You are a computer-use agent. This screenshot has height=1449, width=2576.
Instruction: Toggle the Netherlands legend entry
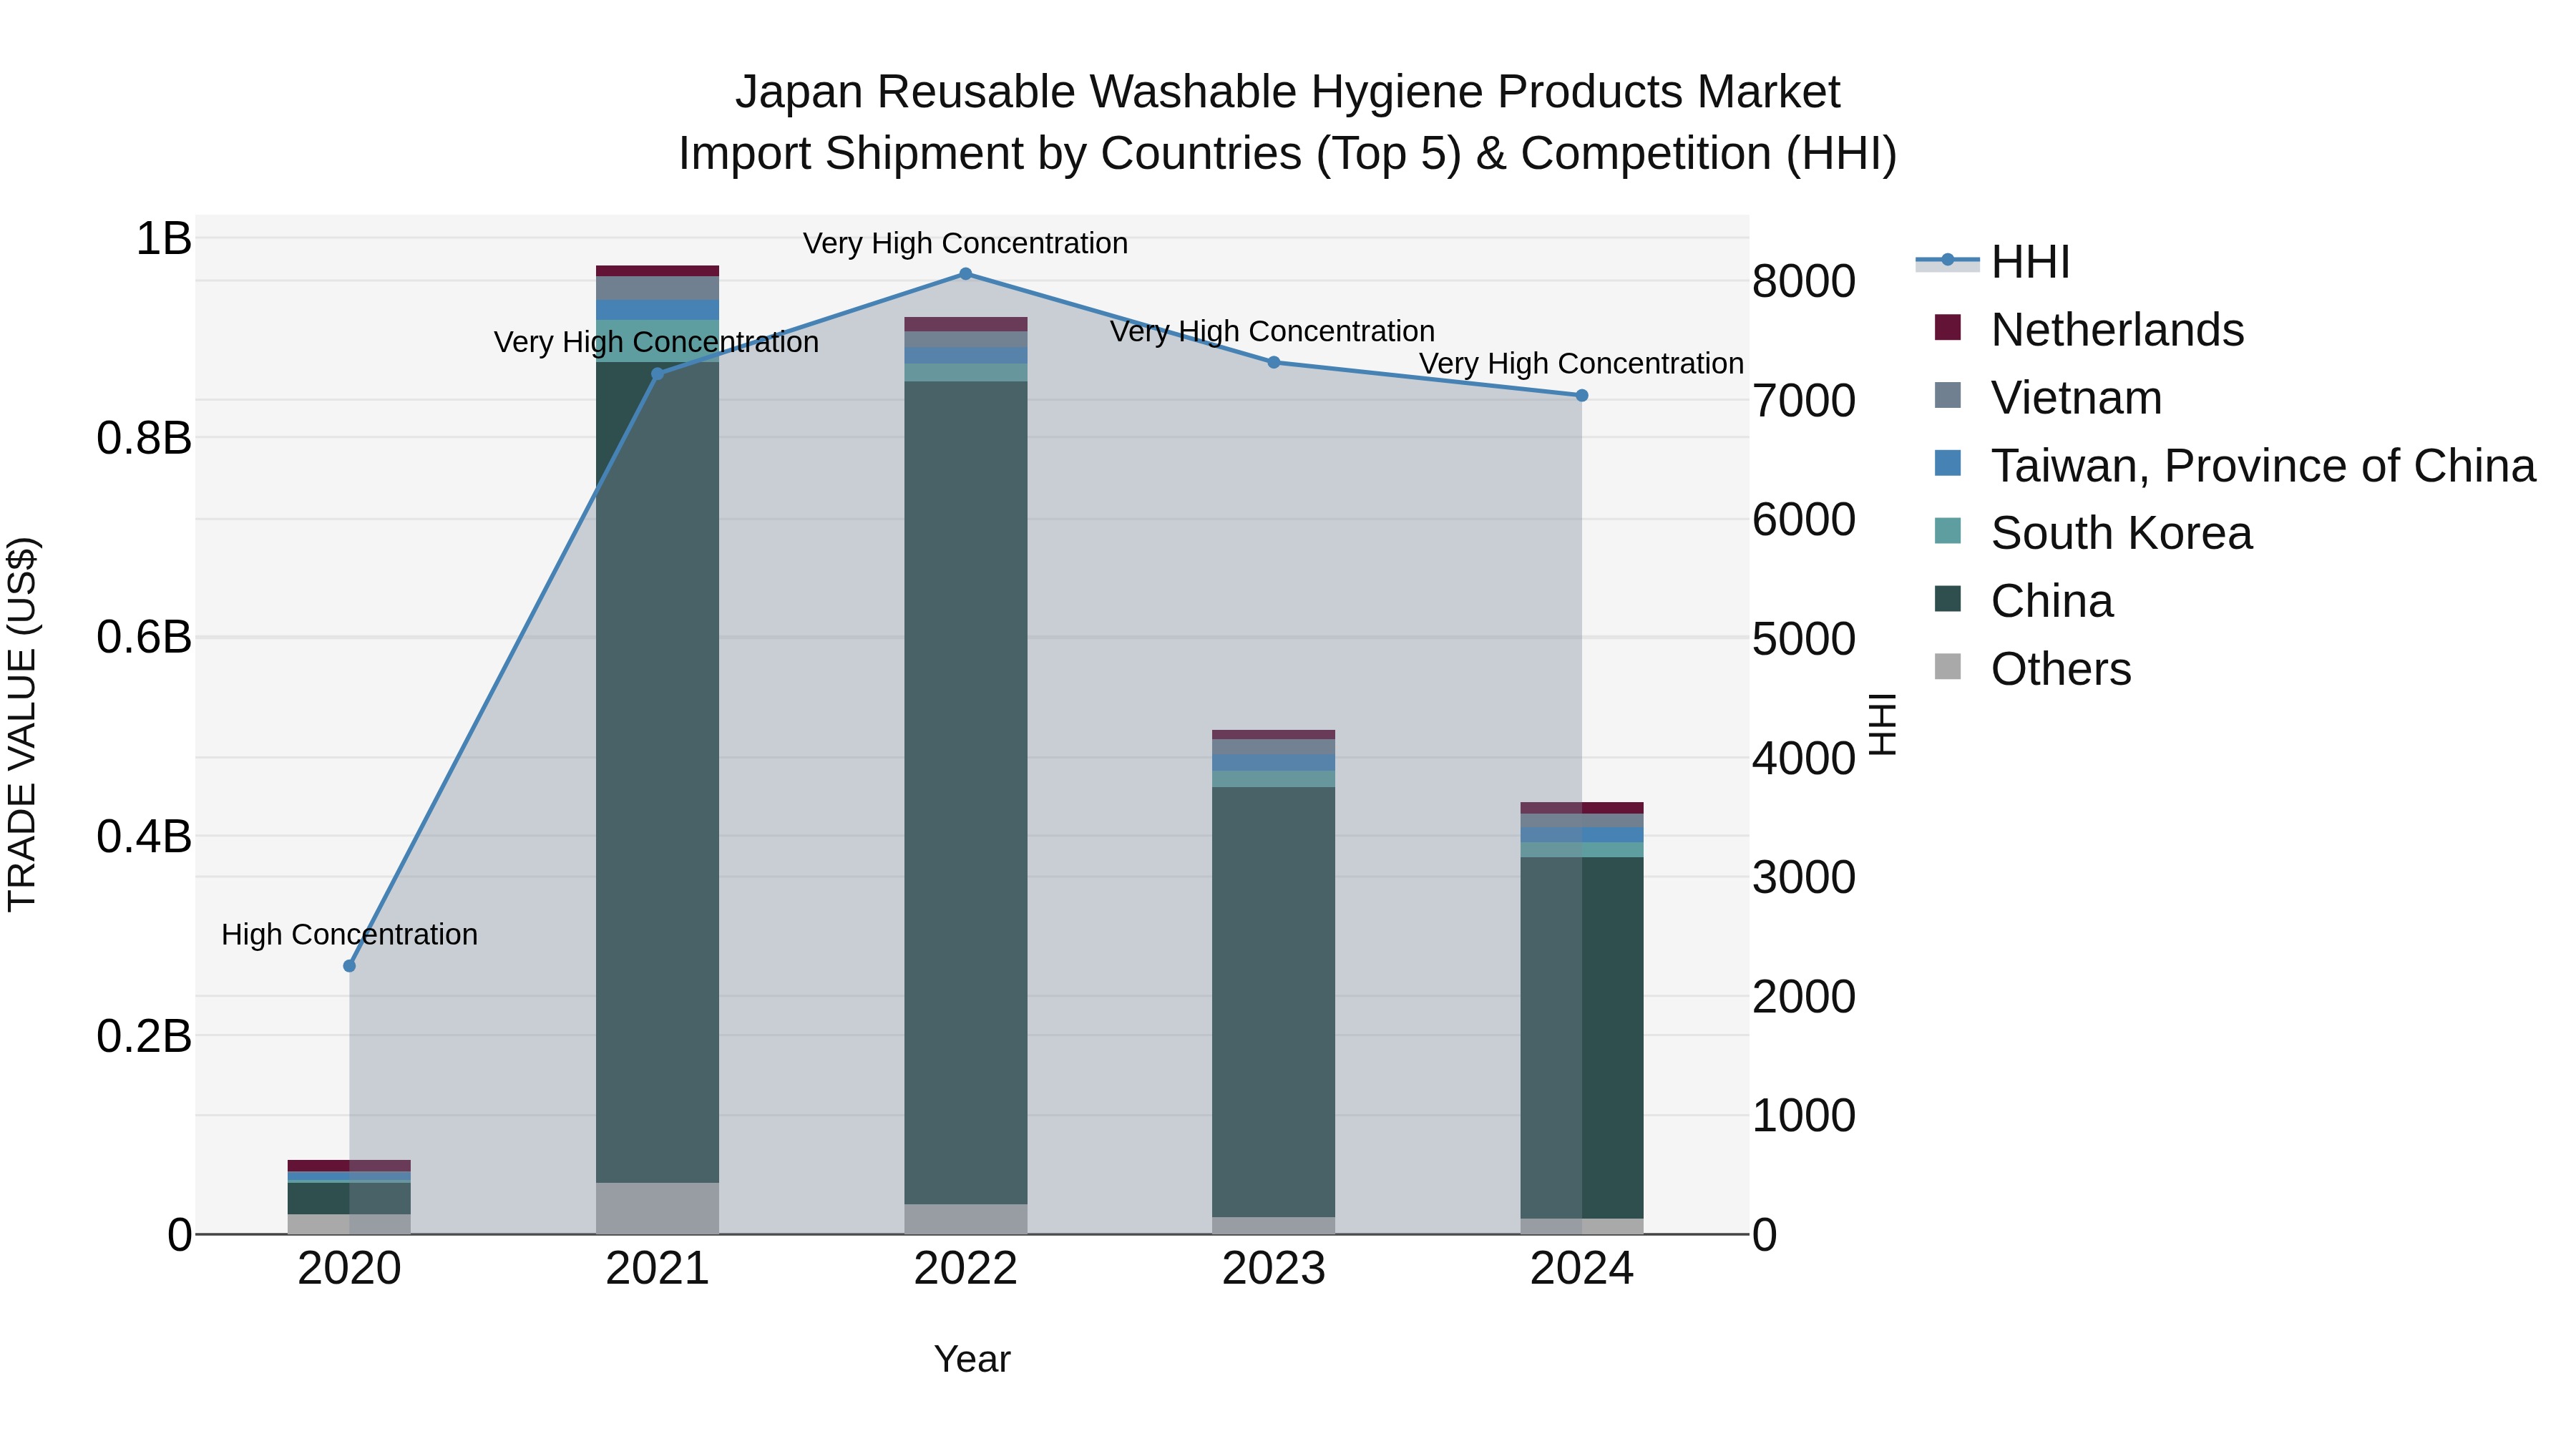coord(2089,329)
